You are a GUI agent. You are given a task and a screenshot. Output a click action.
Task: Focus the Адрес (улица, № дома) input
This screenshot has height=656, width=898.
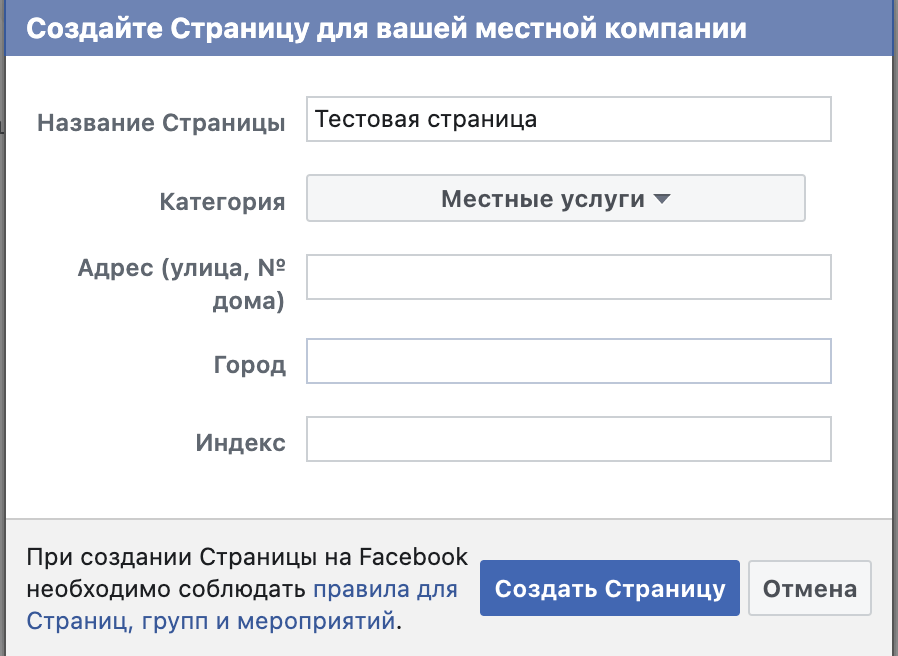[568, 277]
